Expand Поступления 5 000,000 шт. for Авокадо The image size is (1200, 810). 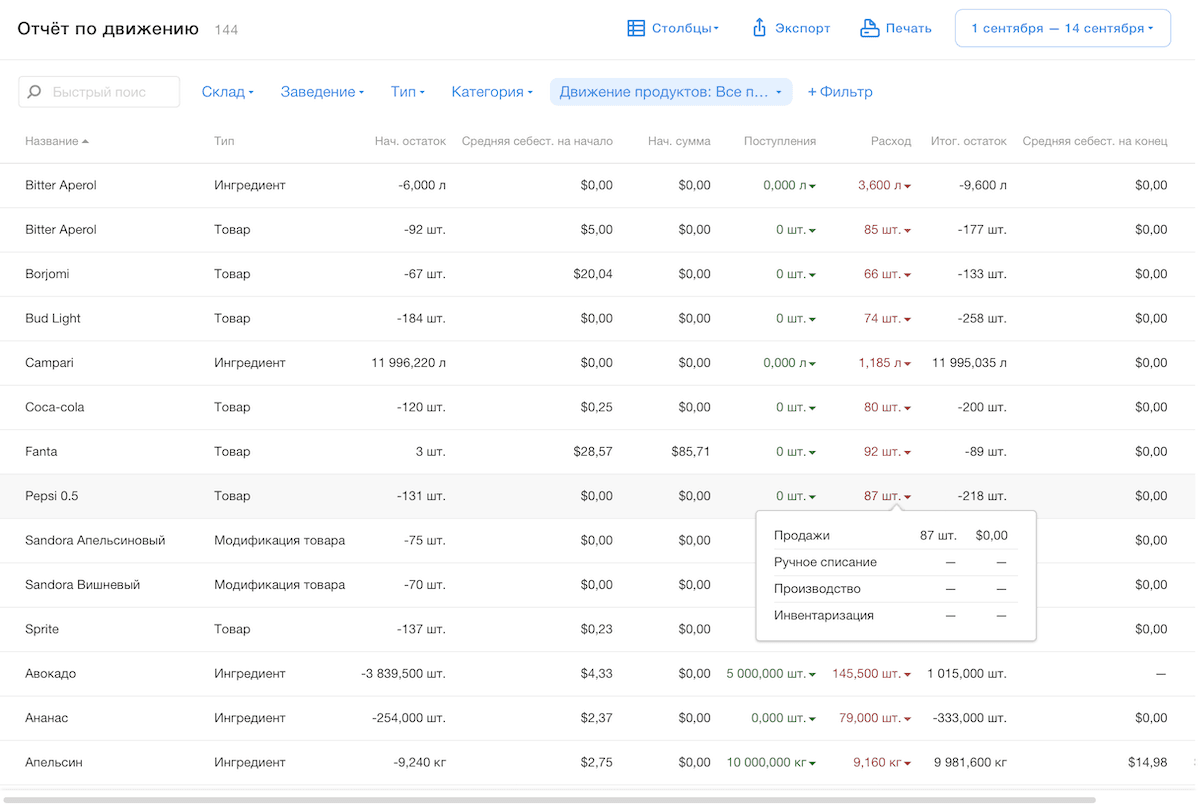772,674
